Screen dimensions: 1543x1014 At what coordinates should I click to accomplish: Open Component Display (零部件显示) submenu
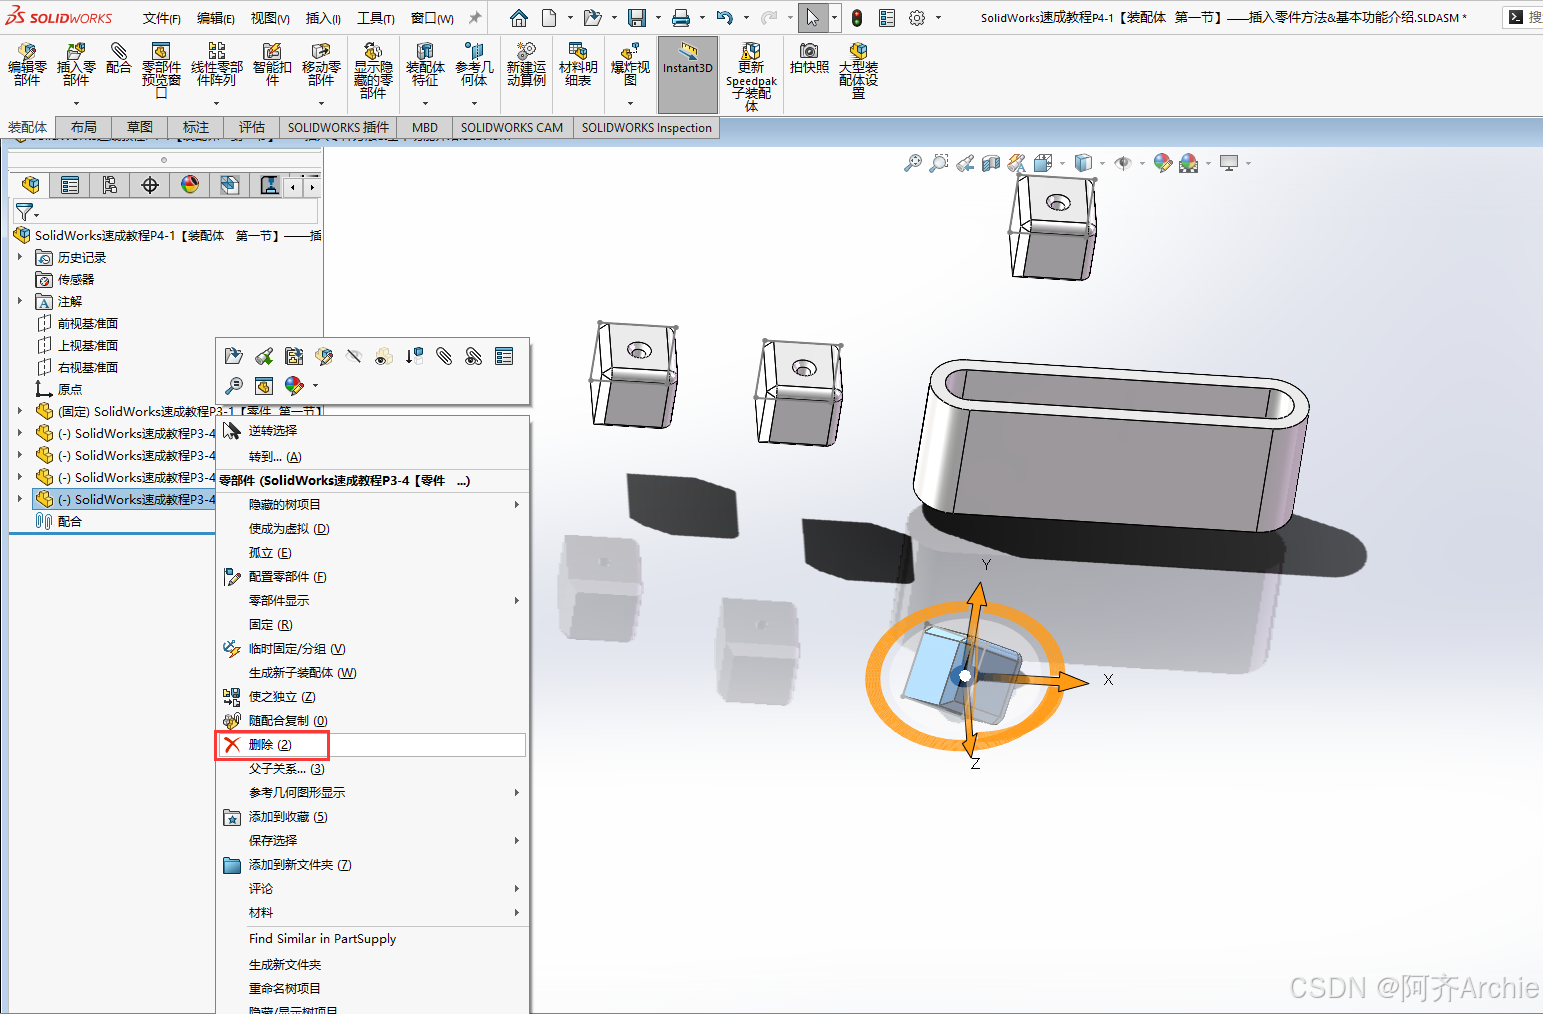click(x=373, y=601)
